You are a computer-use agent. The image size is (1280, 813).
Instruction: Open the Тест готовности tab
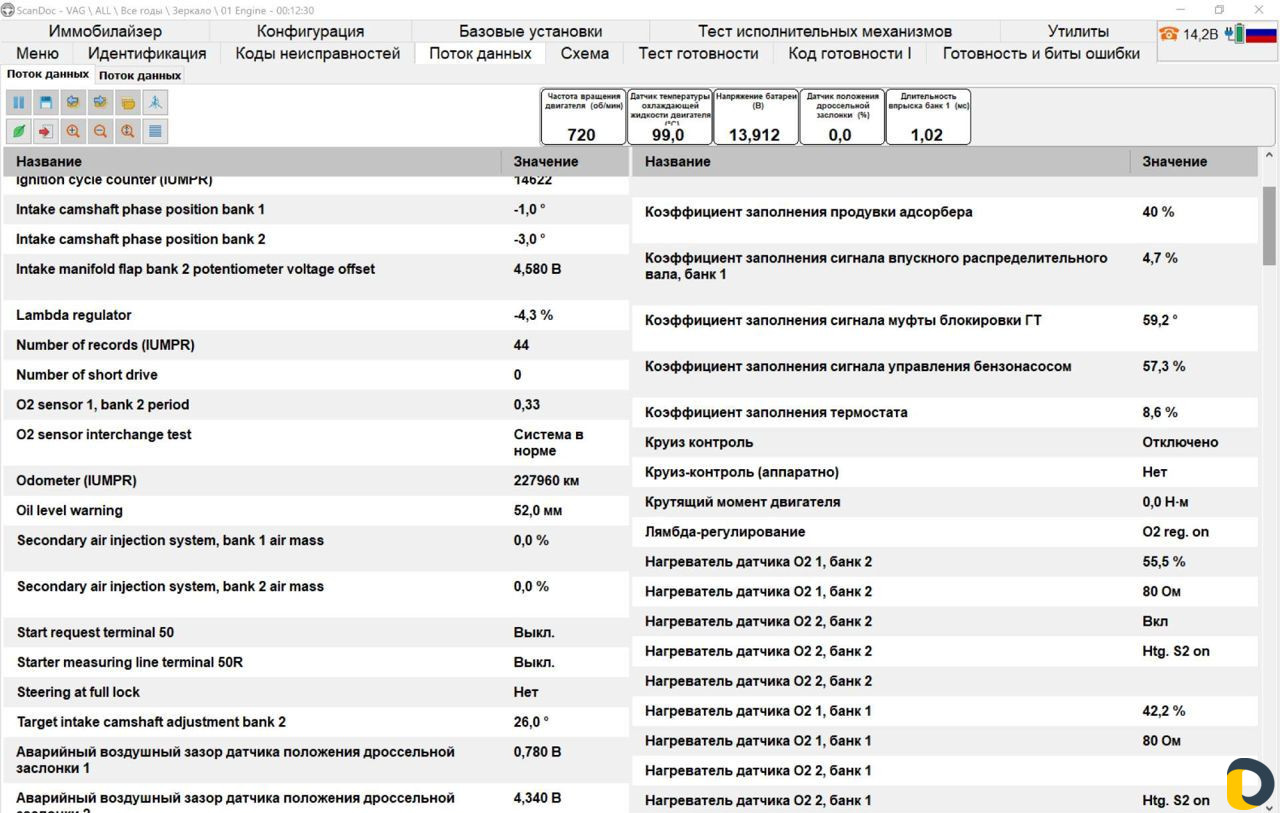[x=699, y=53]
